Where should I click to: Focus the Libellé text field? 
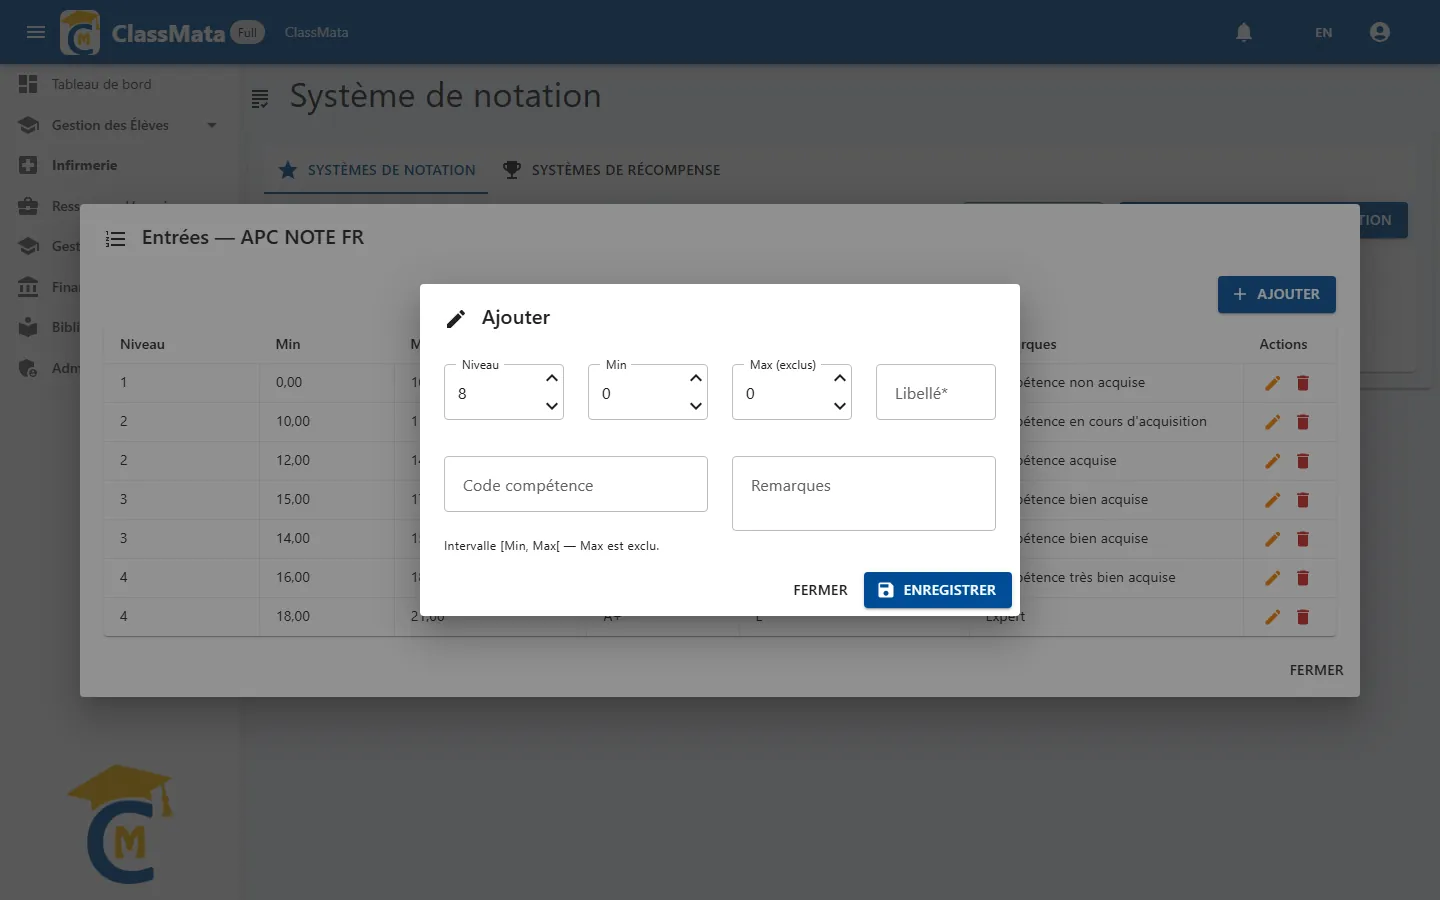(x=936, y=393)
